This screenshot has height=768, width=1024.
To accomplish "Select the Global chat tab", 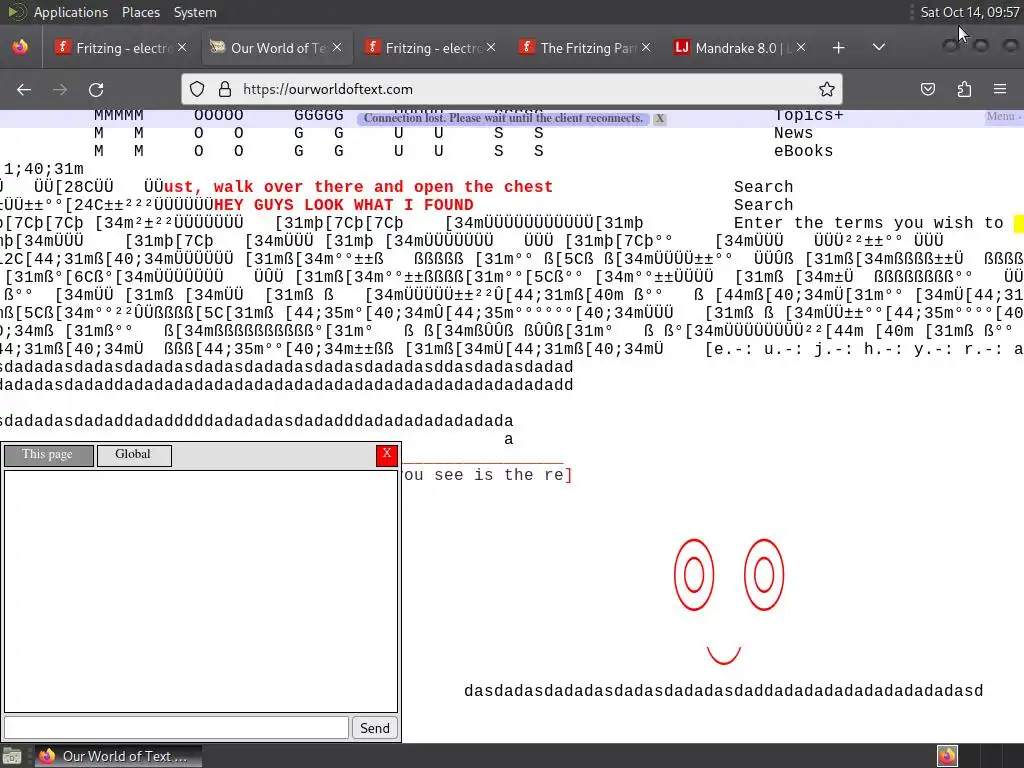I will coord(134,455).
